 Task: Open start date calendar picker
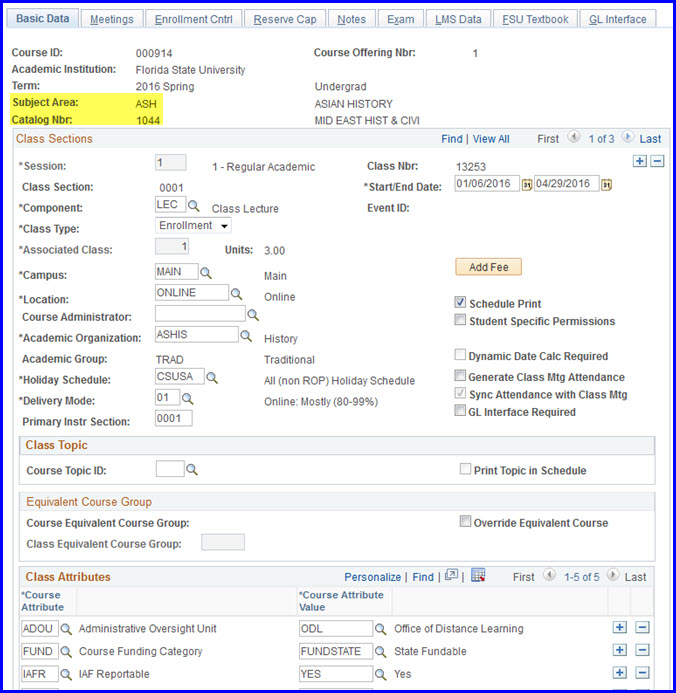coord(526,184)
